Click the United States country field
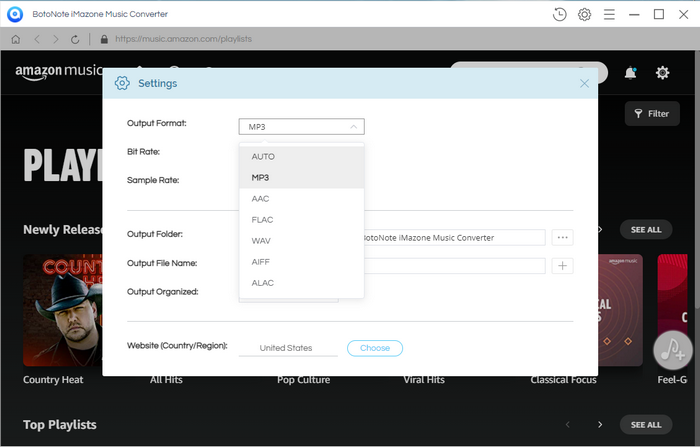The width and height of the screenshot is (700, 447). tap(288, 348)
